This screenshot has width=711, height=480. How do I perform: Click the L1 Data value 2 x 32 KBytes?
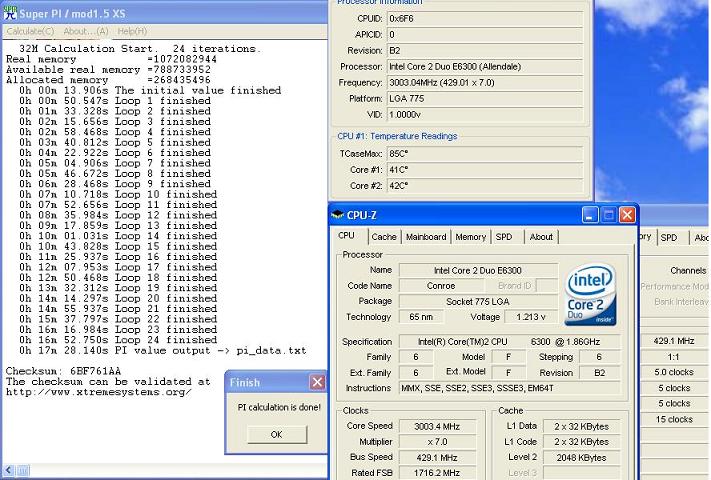point(581,427)
